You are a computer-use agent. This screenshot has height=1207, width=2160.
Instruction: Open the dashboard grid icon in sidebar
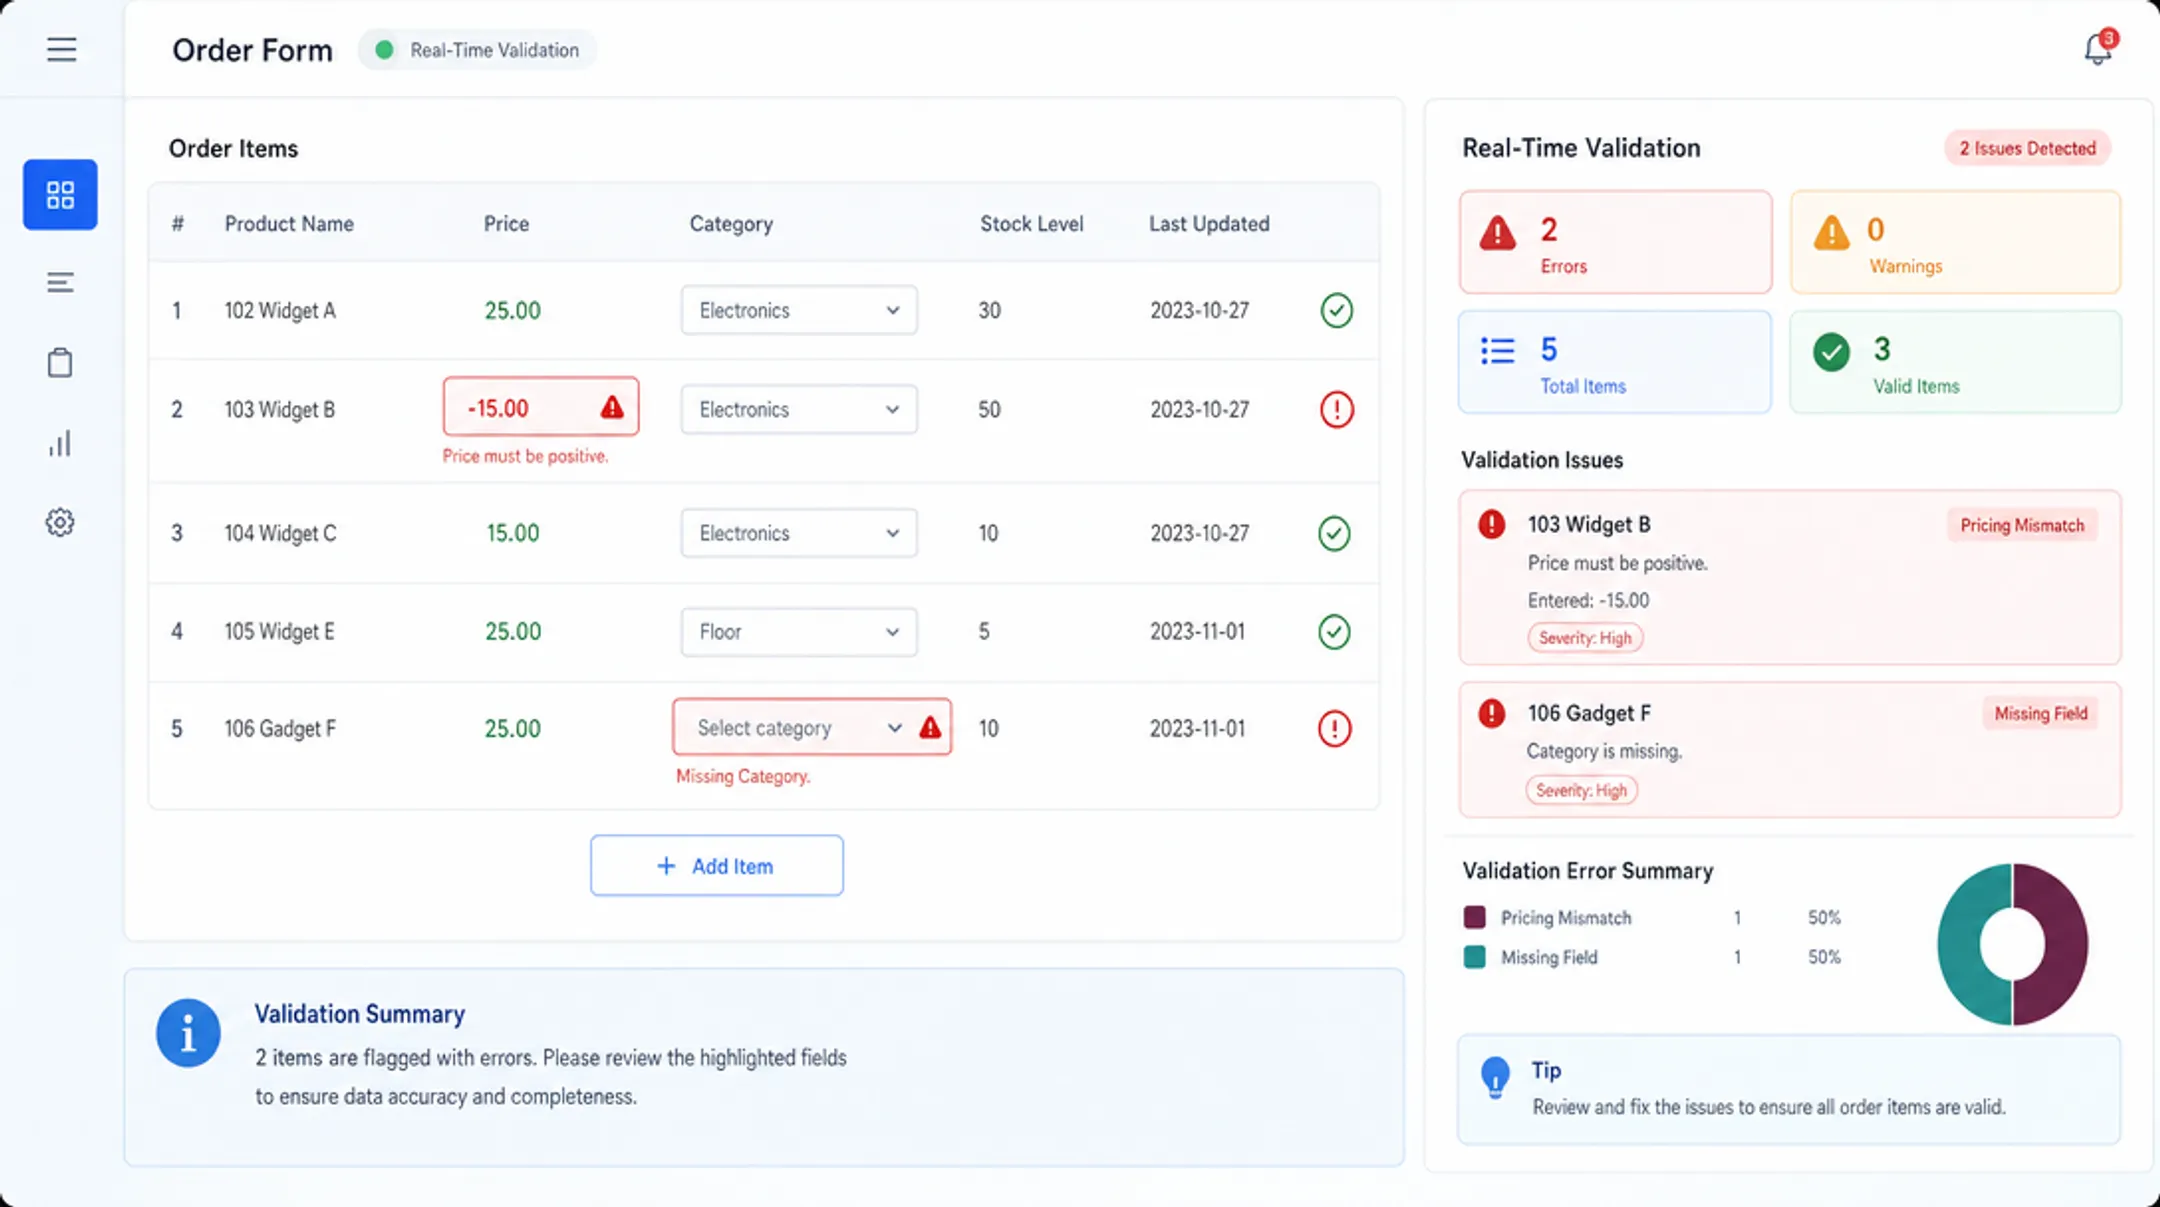[x=60, y=194]
